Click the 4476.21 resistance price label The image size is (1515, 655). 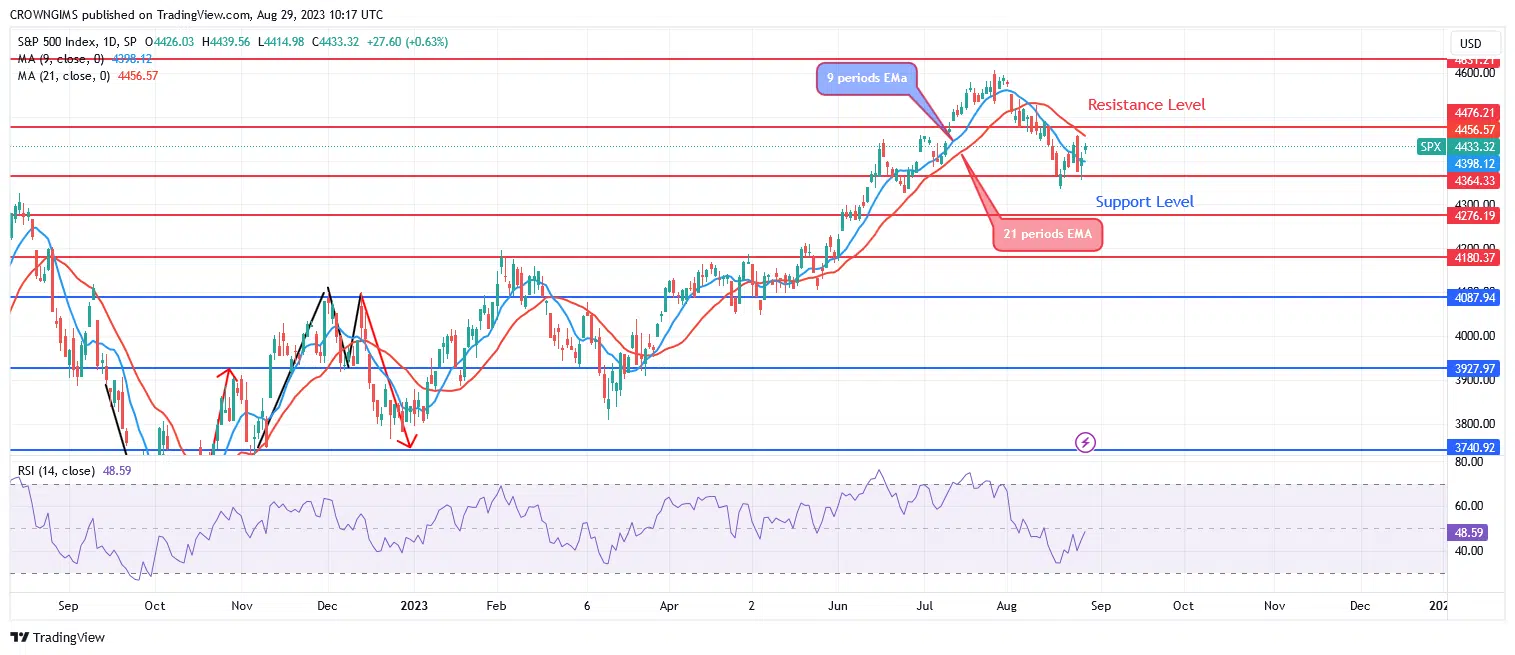point(1473,113)
